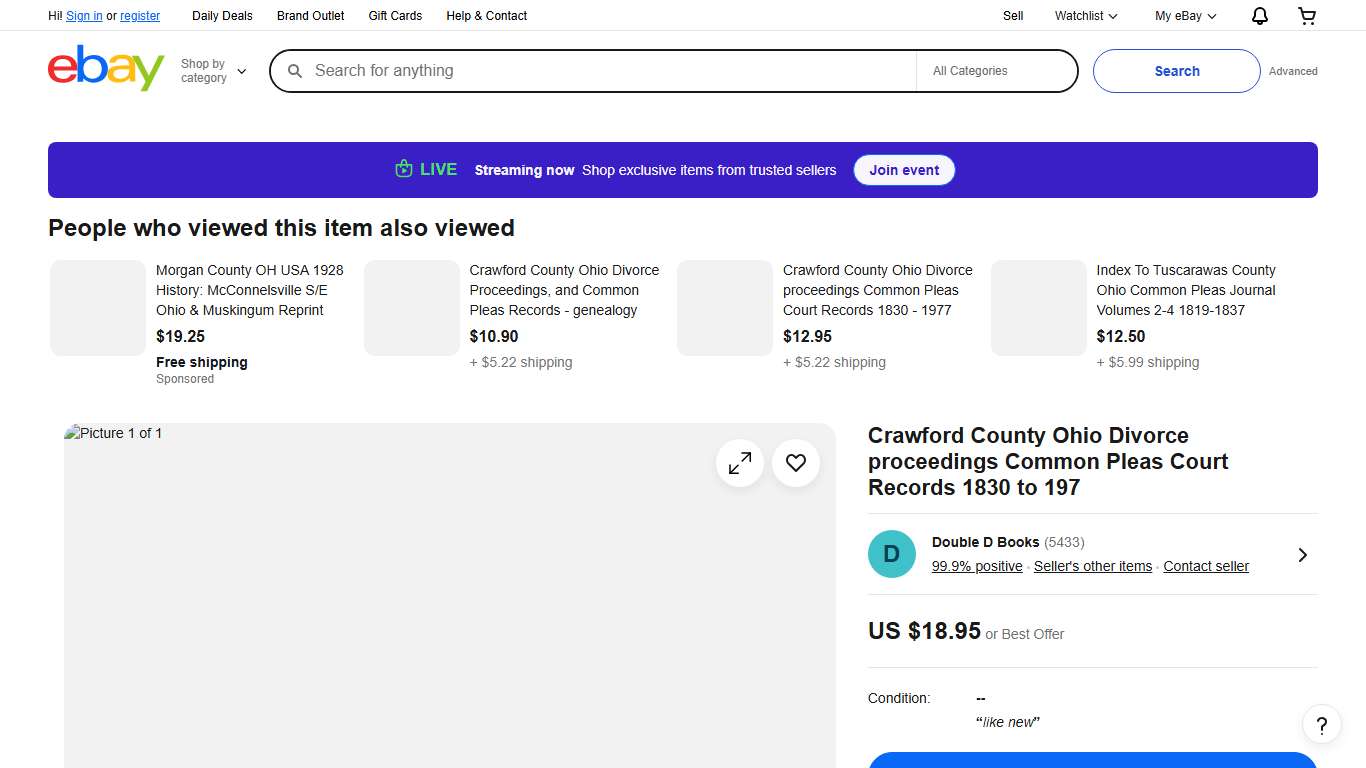Click in the search input field

[600, 71]
